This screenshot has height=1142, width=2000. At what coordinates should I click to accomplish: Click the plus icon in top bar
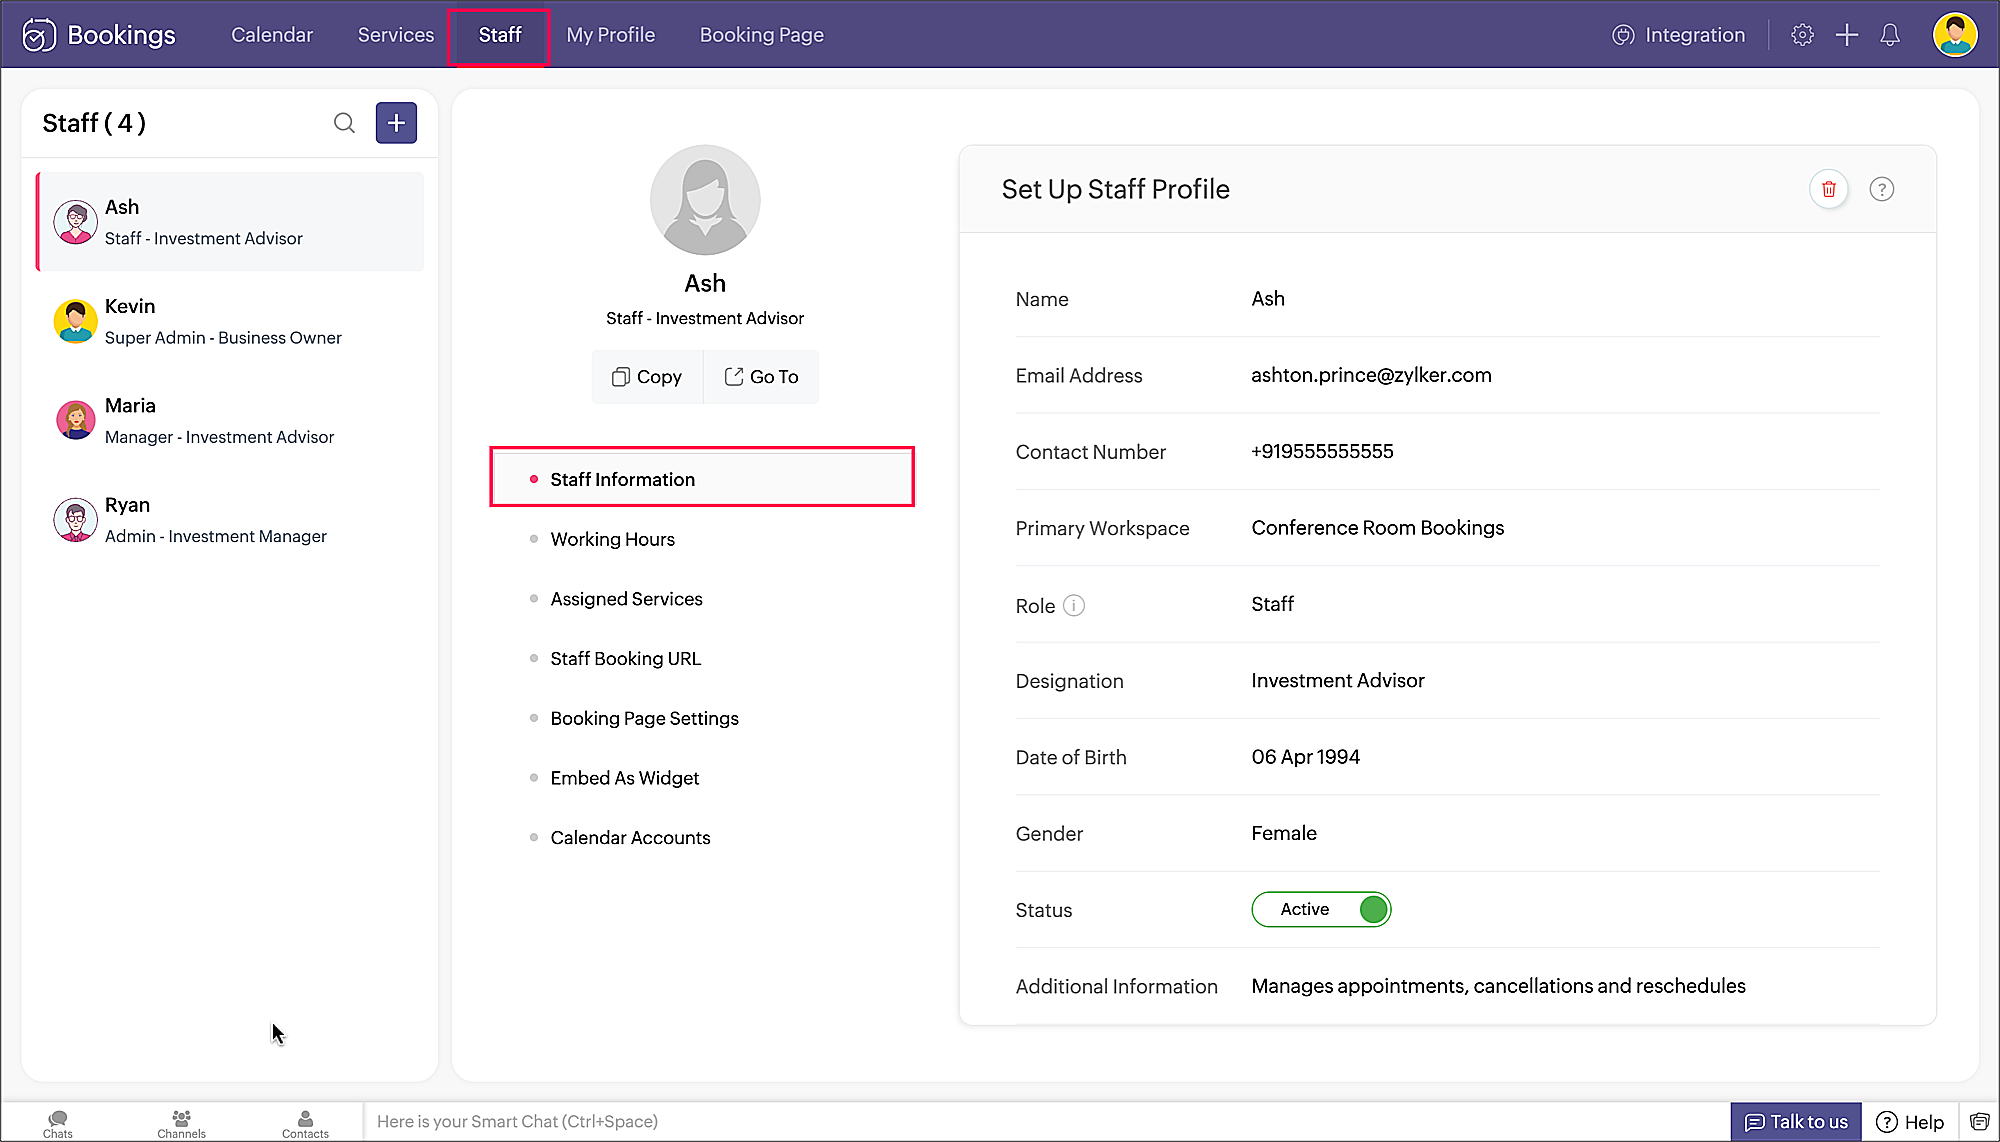point(1847,35)
